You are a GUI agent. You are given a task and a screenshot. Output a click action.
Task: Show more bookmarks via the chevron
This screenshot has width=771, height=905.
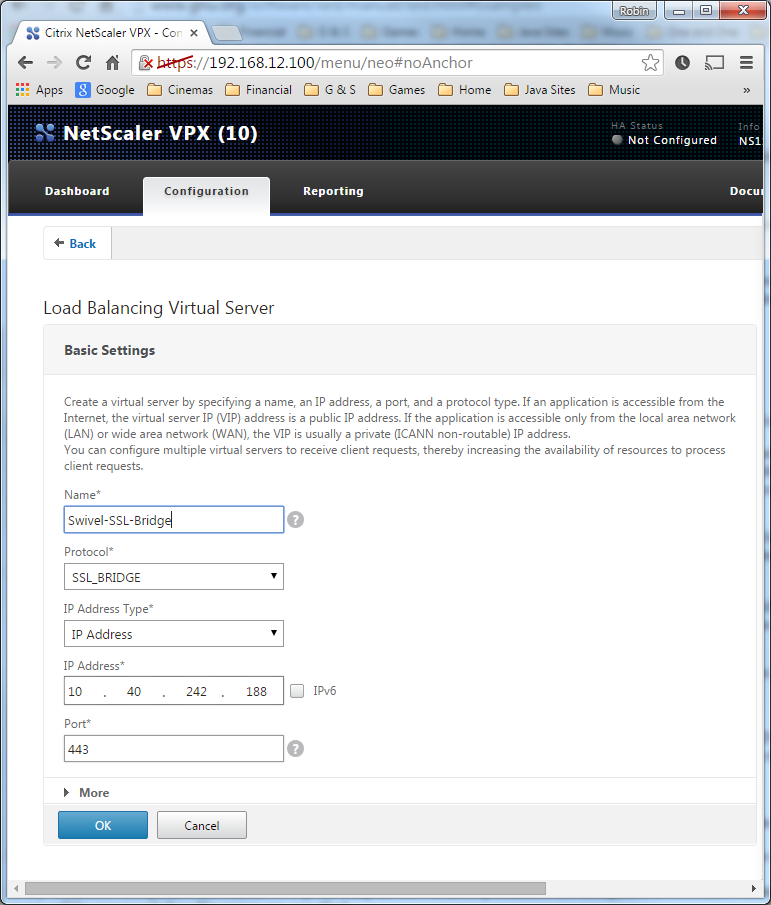click(x=747, y=91)
